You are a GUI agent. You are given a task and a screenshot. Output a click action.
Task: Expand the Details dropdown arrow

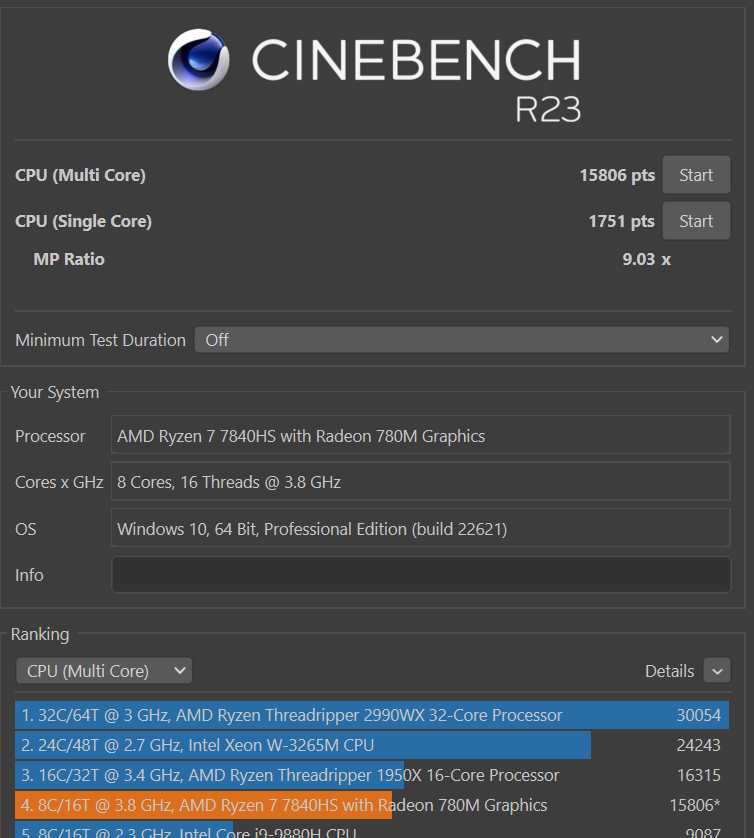[x=717, y=671]
